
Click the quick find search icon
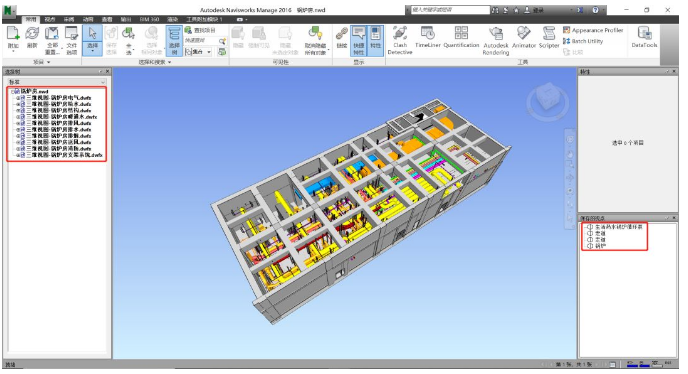[222, 41]
